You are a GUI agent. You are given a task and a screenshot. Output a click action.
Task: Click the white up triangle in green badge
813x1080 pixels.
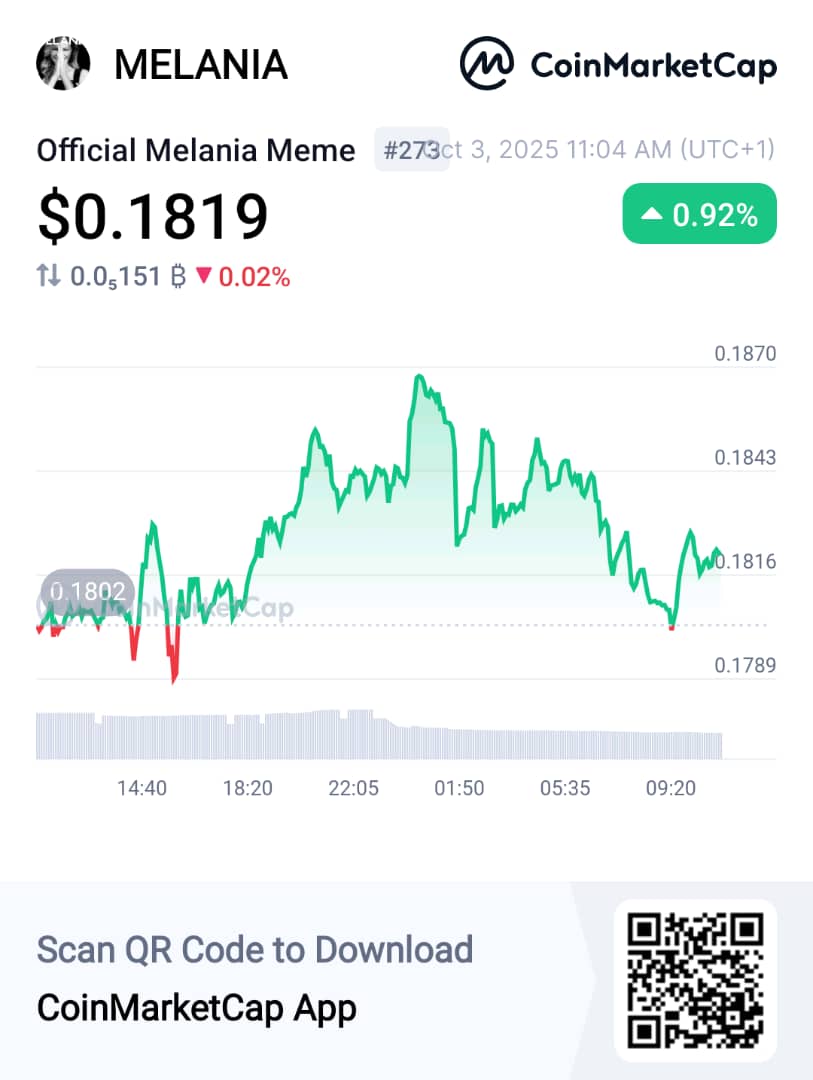pyautogui.click(x=652, y=214)
